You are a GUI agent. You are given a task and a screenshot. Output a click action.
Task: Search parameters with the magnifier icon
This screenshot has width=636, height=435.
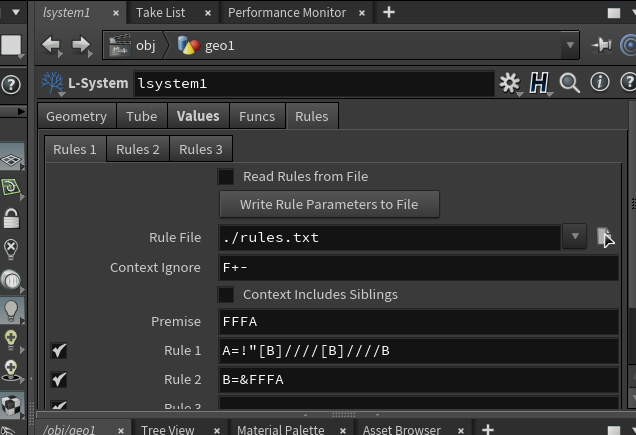tap(569, 83)
